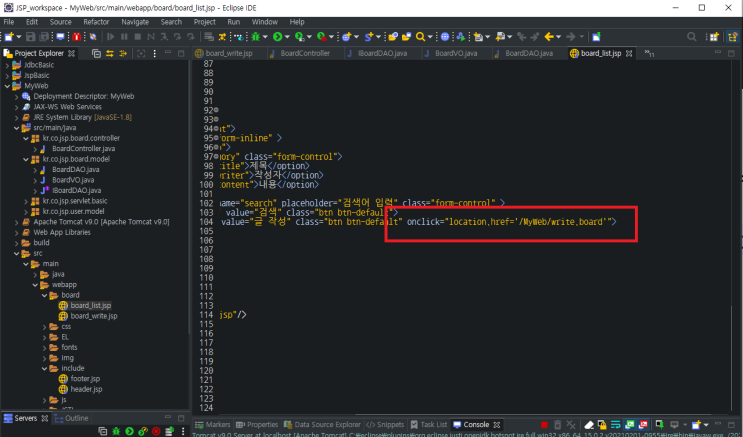Click line number 104 in the editor gutter

pos(207,222)
